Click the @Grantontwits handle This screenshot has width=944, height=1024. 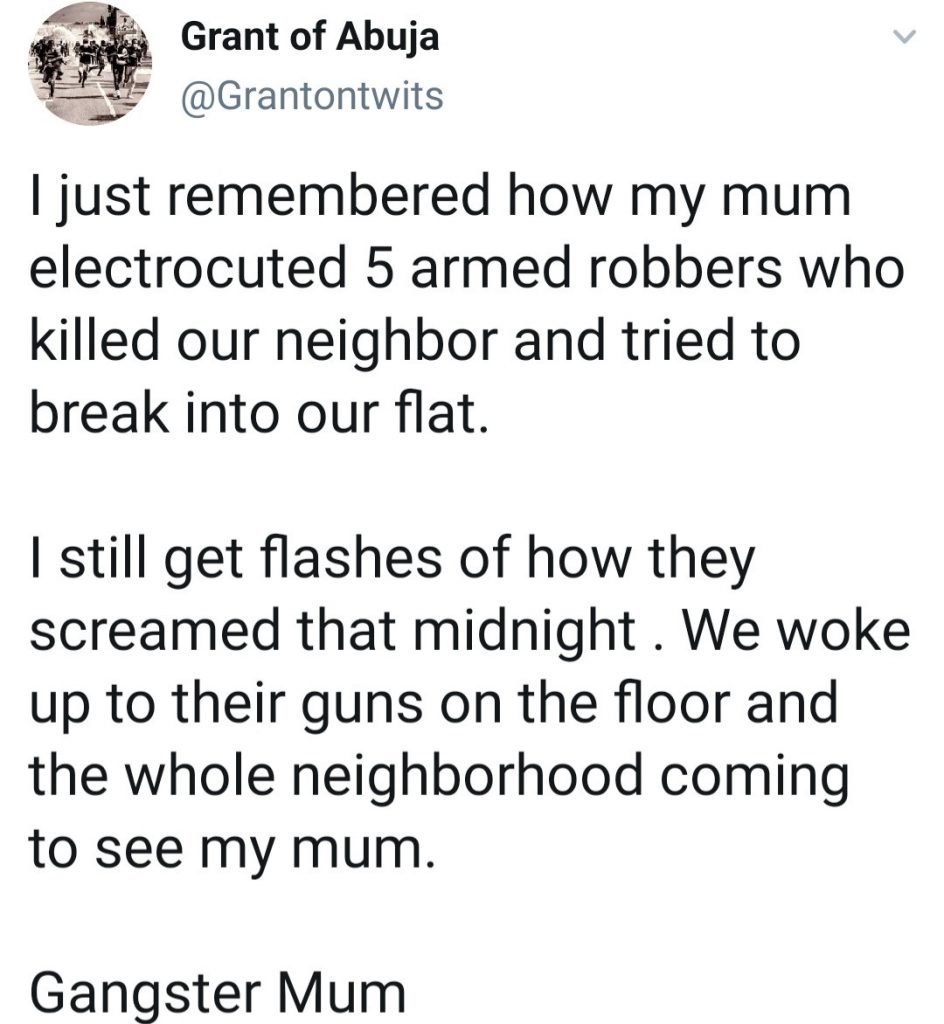(x=311, y=97)
